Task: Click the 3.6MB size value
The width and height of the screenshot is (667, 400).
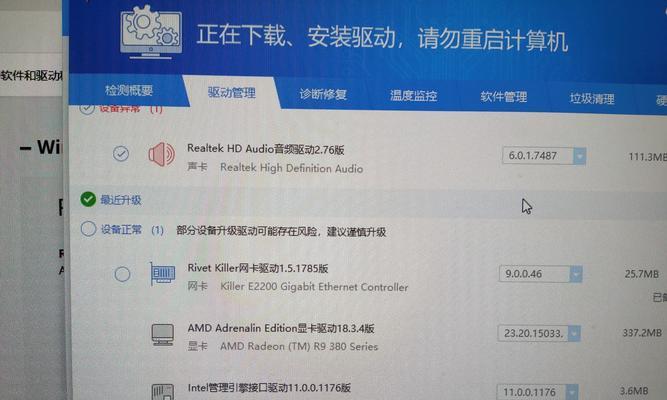Action: [x=634, y=391]
